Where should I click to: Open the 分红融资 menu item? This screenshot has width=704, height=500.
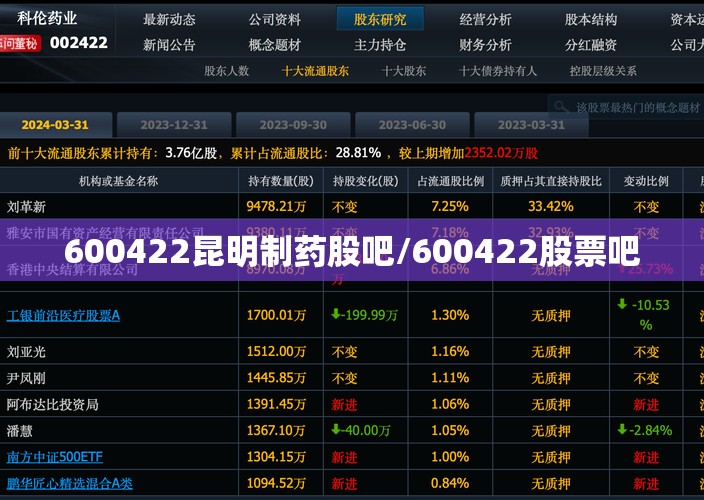[591, 44]
